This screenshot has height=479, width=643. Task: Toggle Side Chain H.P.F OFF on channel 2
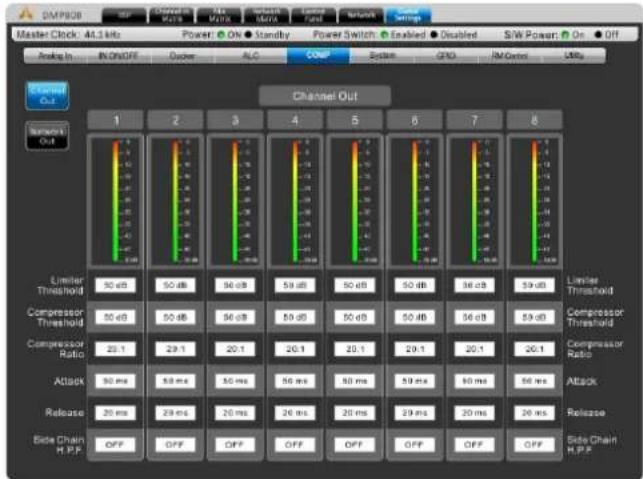click(x=175, y=445)
